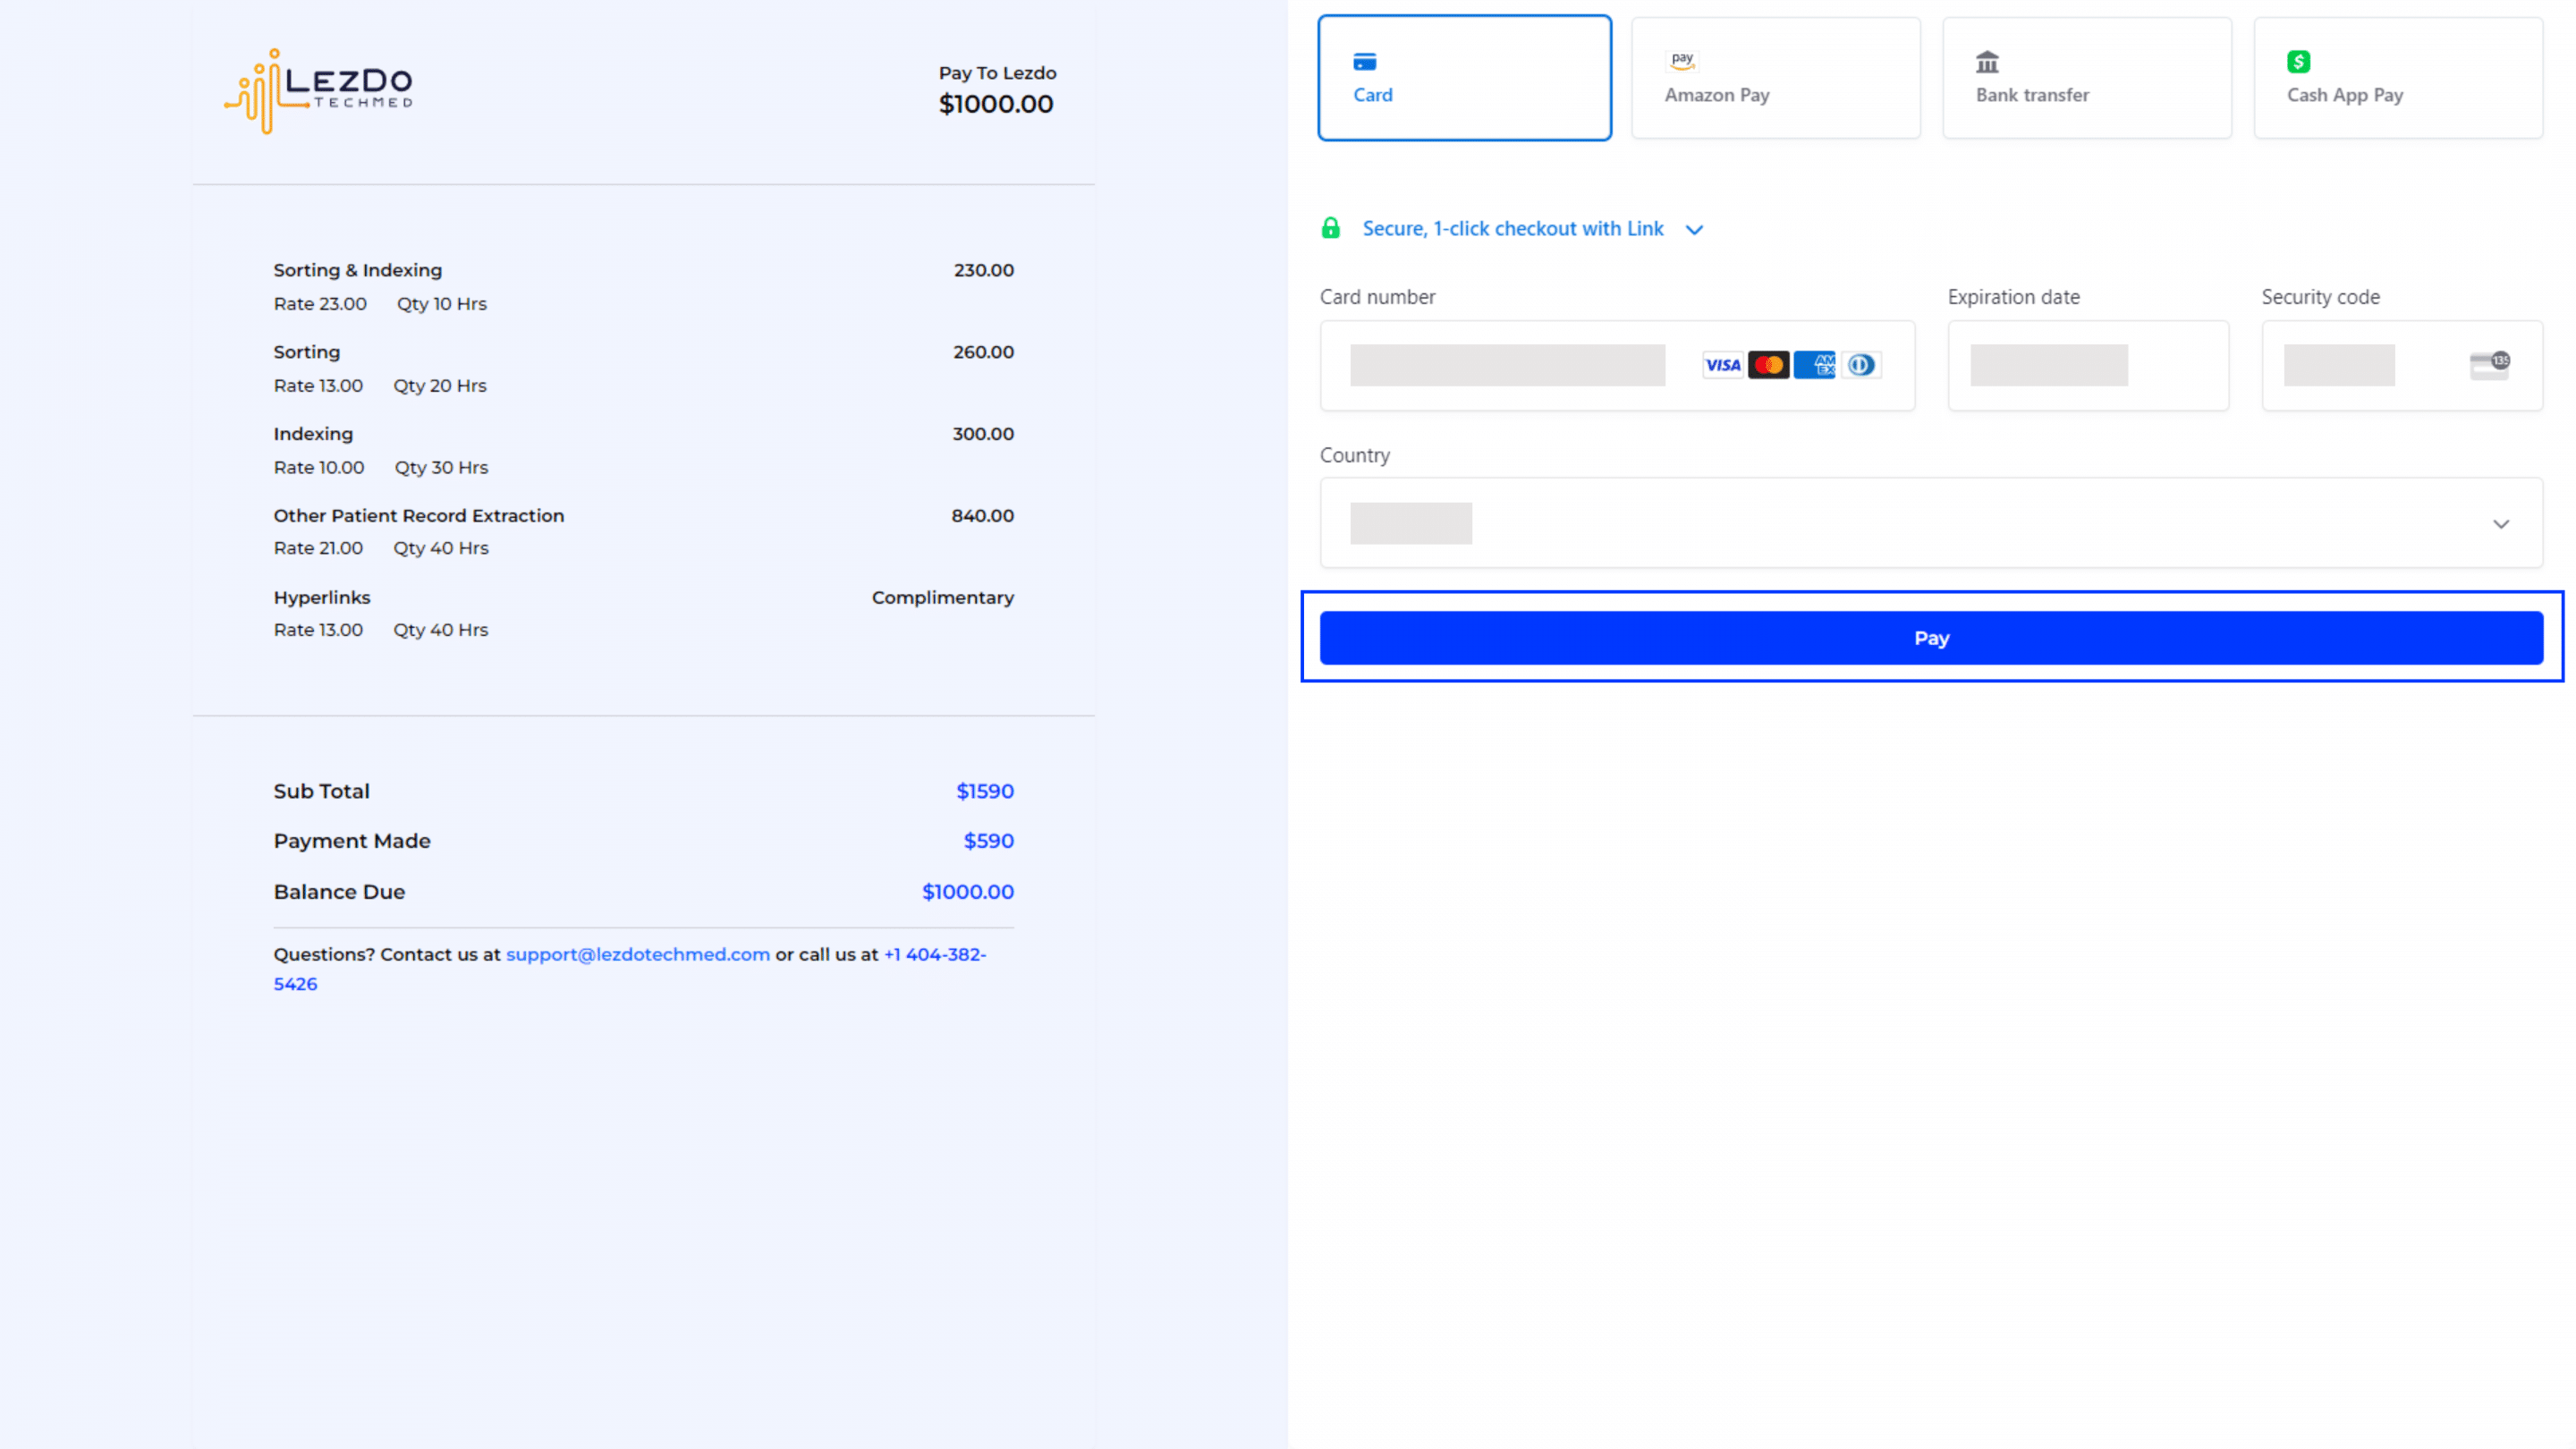Click the Complimentary price label
This screenshot has width=2576, height=1449.
[x=942, y=597]
